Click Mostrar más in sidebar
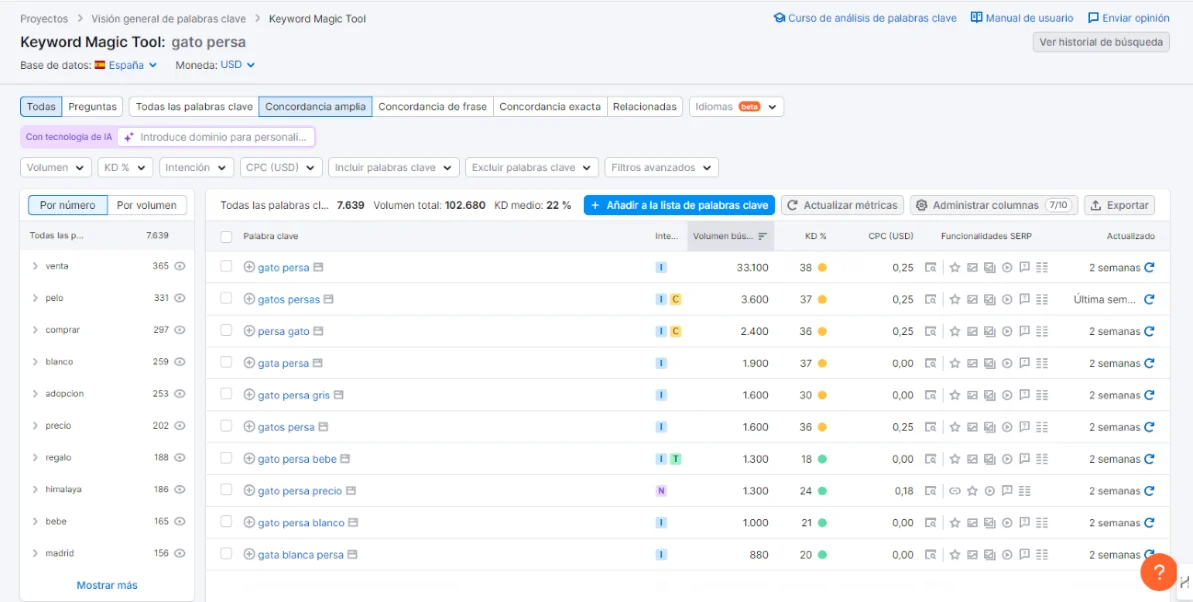This screenshot has height=602, width=1193. click(107, 585)
